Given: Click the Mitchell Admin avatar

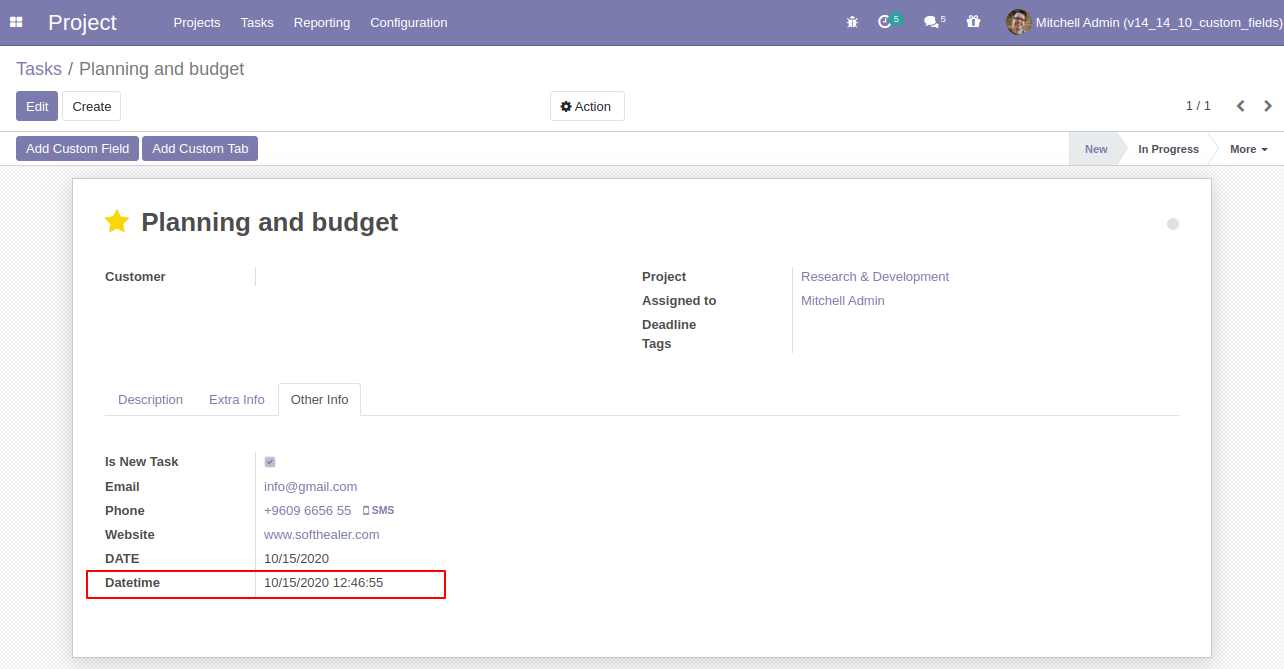Looking at the screenshot, I should click(1018, 22).
